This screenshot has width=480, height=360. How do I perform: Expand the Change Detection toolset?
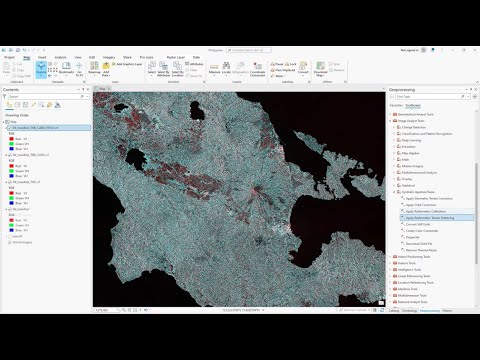tap(394, 127)
